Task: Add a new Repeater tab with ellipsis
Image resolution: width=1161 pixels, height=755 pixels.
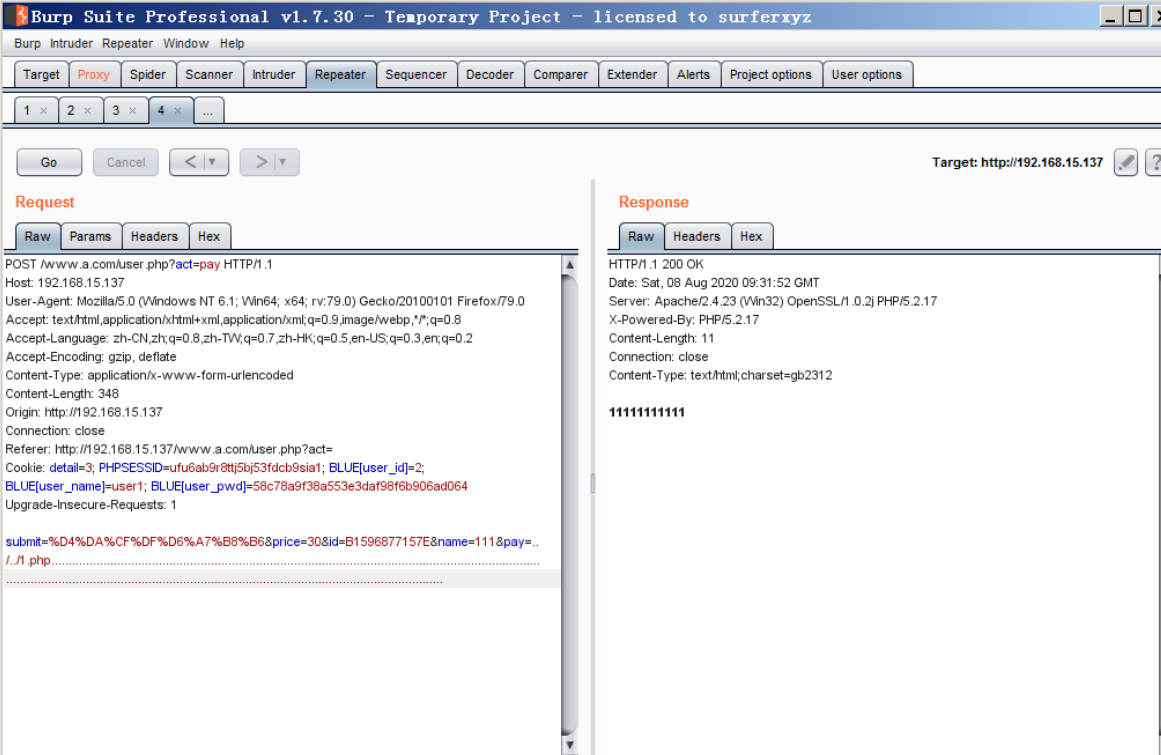Action: (x=208, y=111)
